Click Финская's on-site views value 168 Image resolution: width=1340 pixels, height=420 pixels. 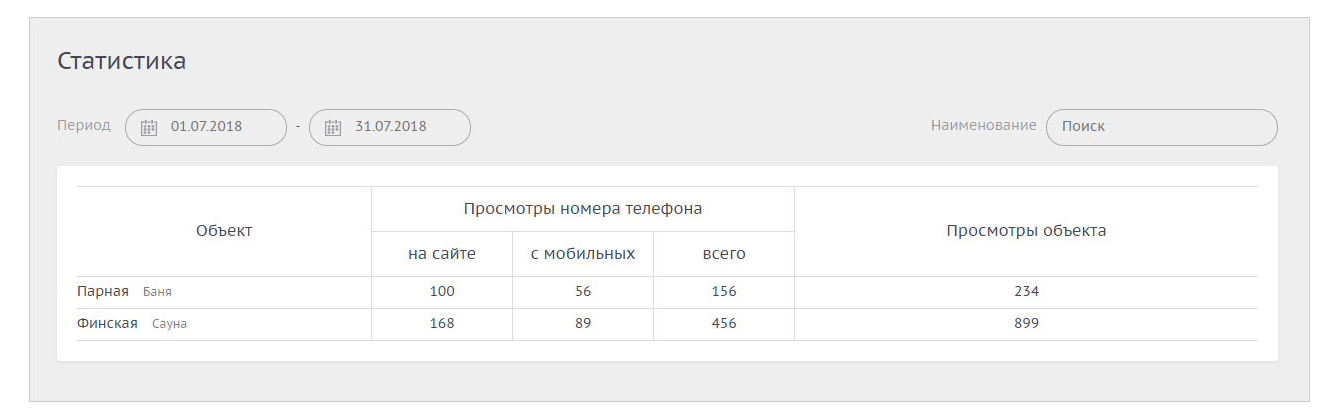click(442, 324)
